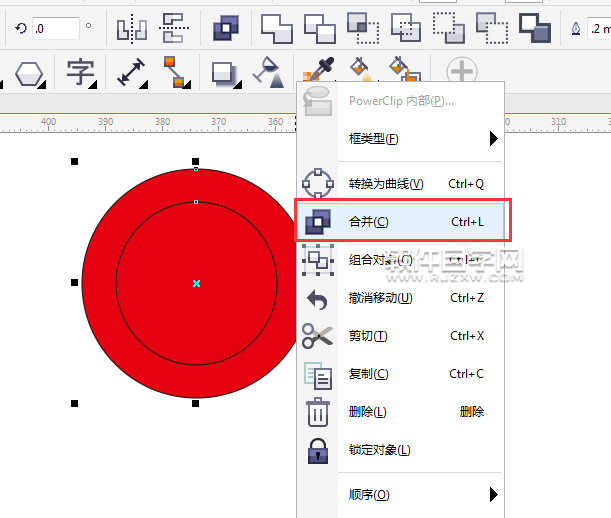Viewport: 611px width, 518px height.
Task: Click the bottom-left selection handle
Action: [x=74, y=403]
